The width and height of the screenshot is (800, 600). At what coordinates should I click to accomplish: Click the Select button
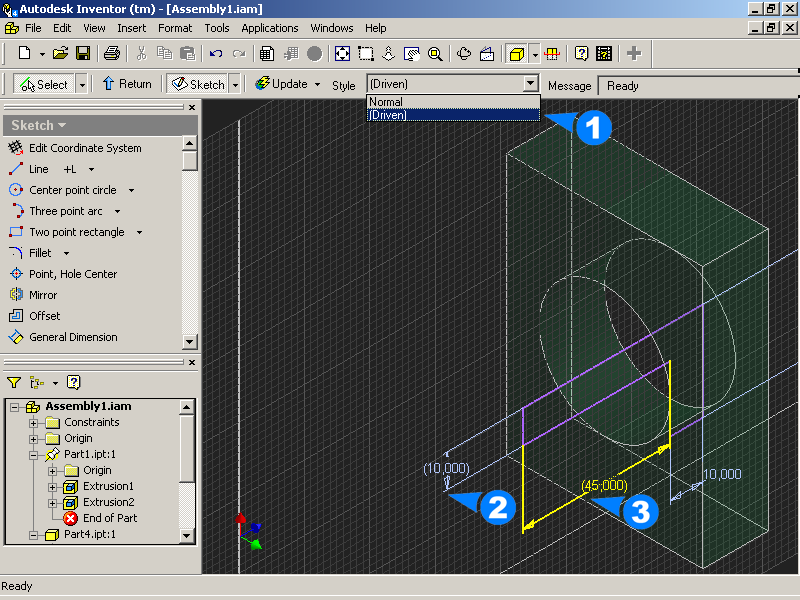click(x=44, y=84)
